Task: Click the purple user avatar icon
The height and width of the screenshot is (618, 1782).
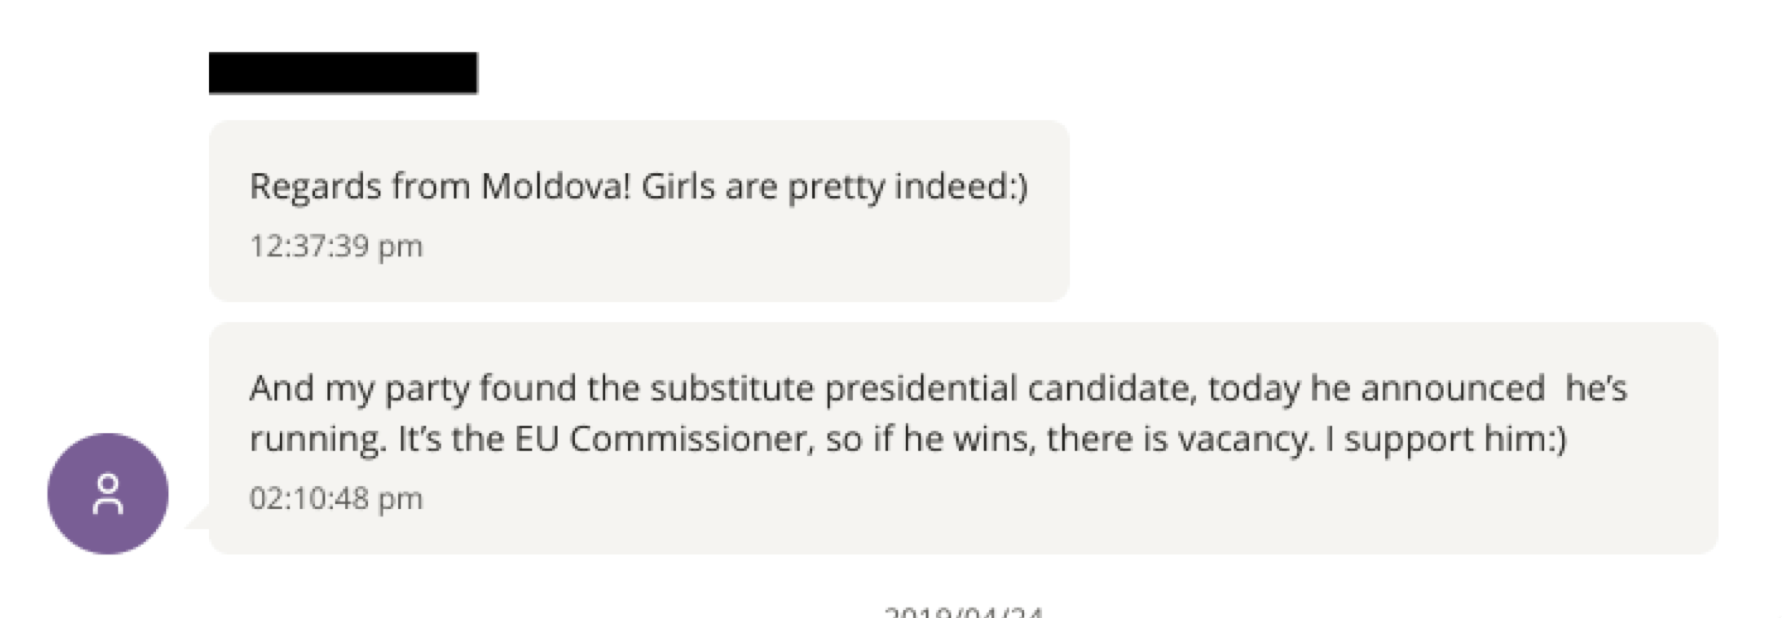Action: pyautogui.click(x=108, y=493)
